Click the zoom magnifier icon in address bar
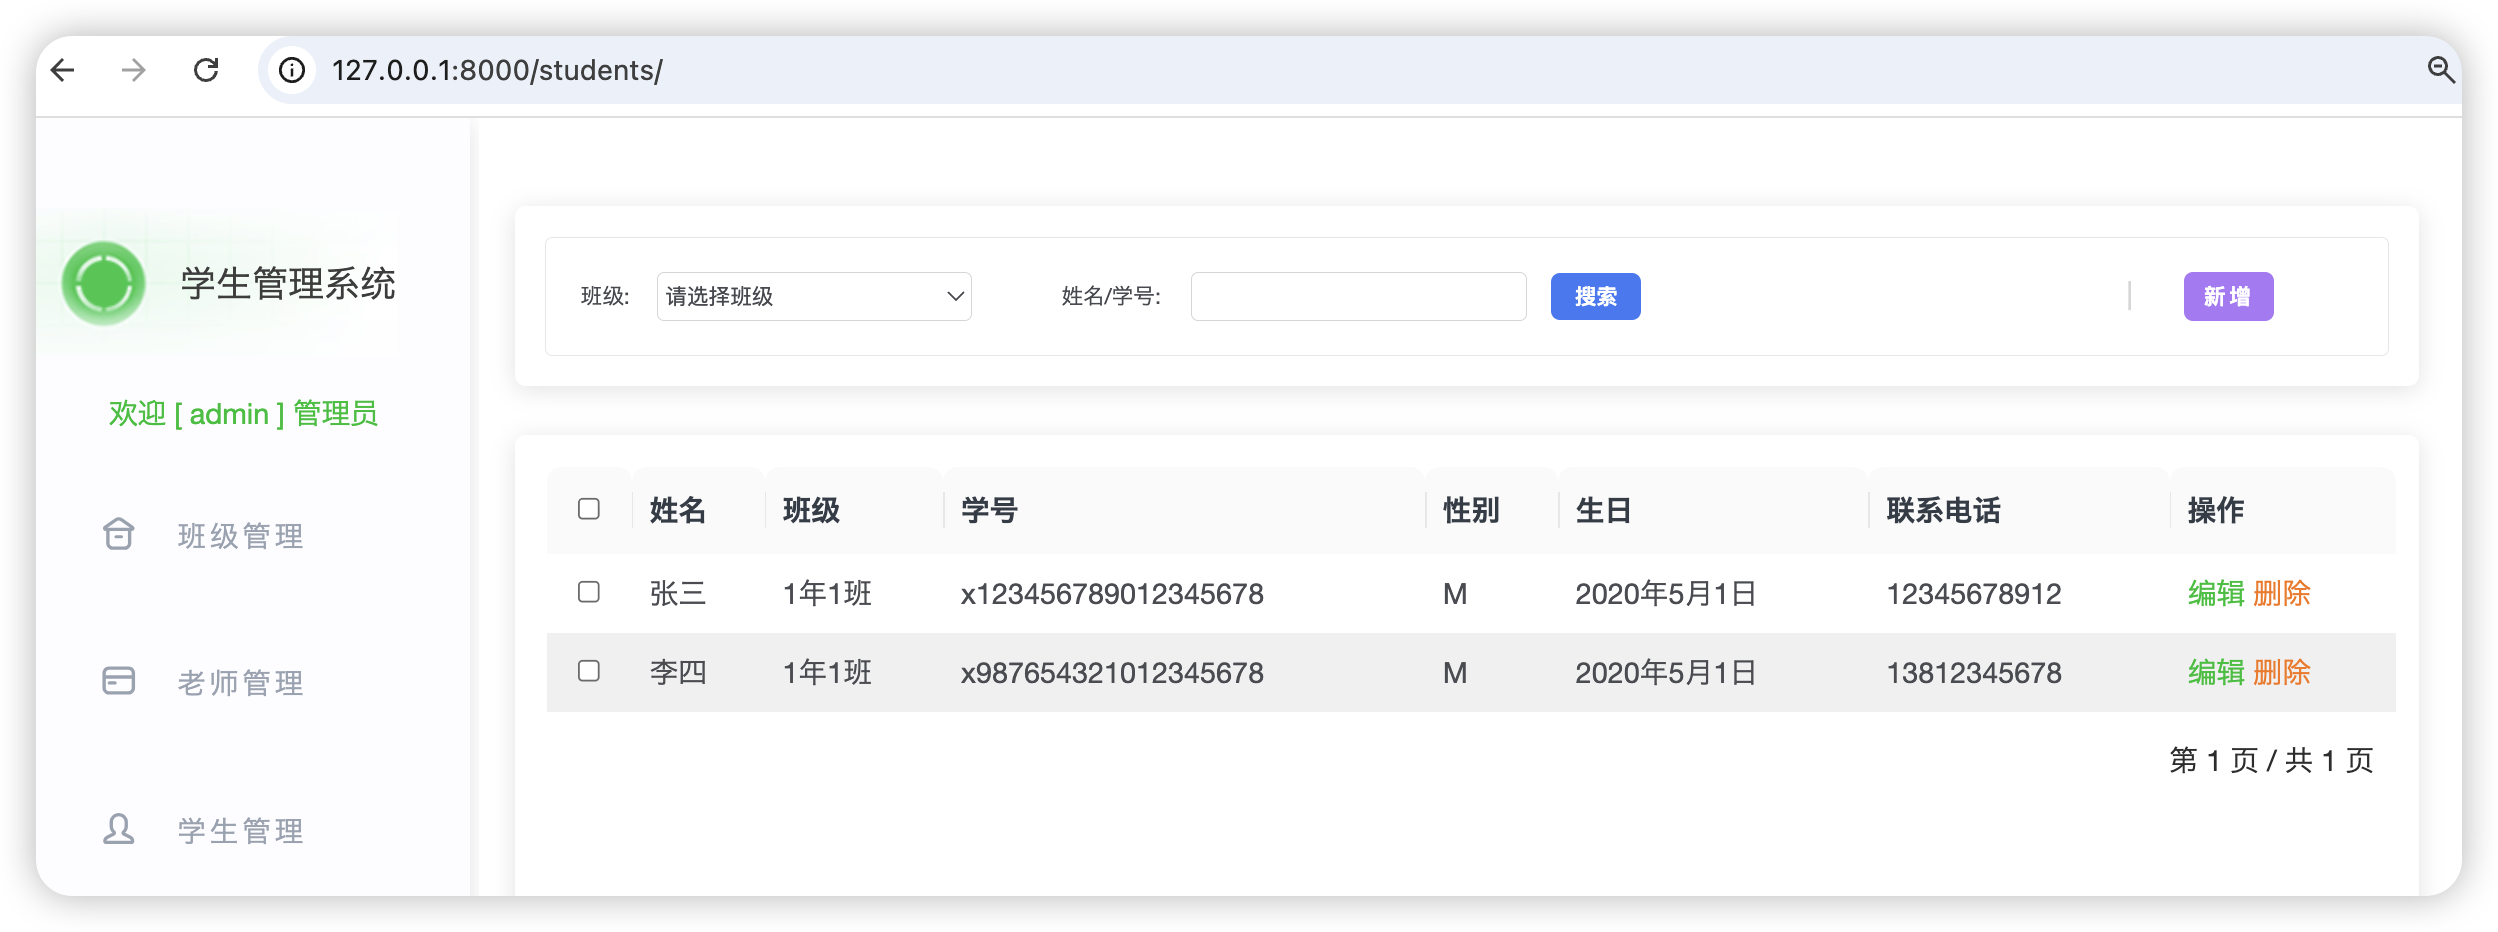2498x932 pixels. pos(2440,70)
